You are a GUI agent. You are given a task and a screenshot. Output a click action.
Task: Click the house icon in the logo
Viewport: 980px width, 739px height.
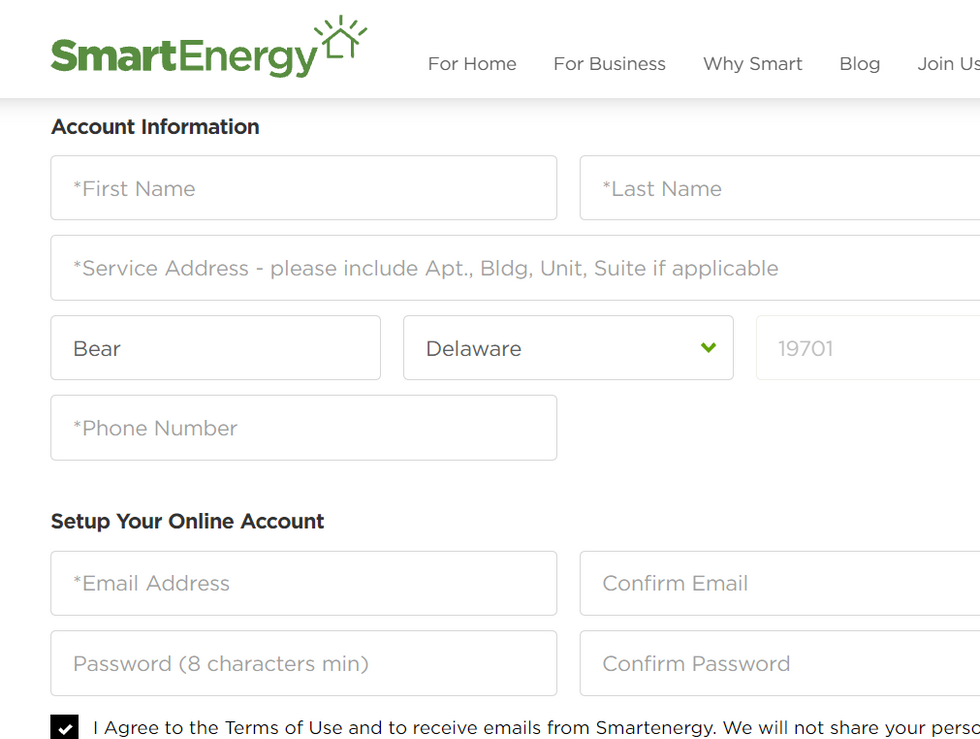341,38
